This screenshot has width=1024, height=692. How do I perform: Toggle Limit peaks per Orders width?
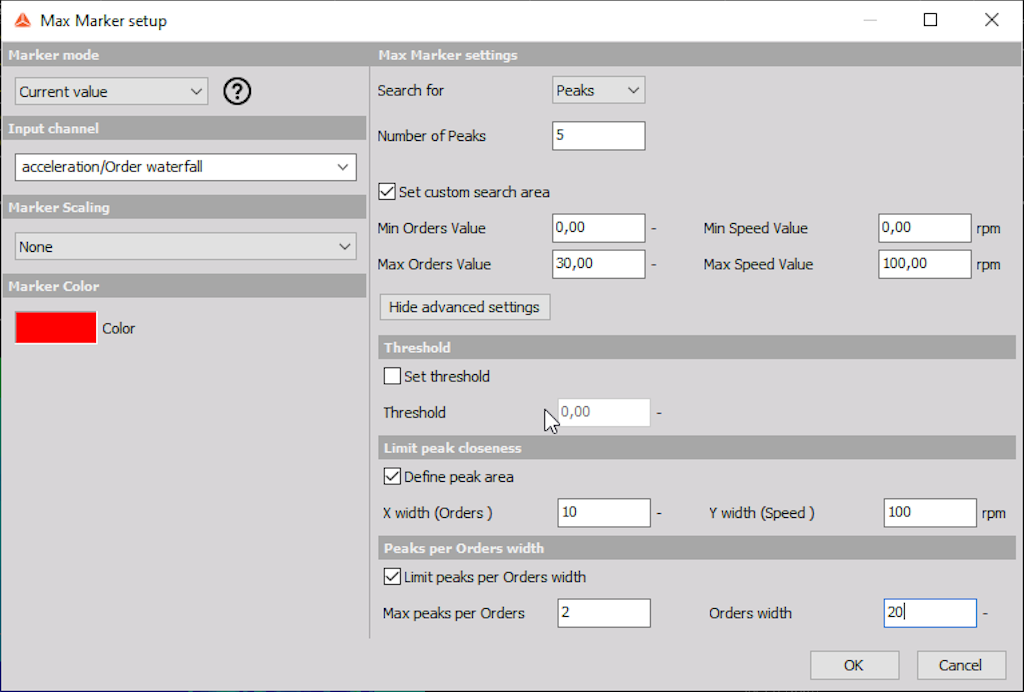(x=392, y=577)
